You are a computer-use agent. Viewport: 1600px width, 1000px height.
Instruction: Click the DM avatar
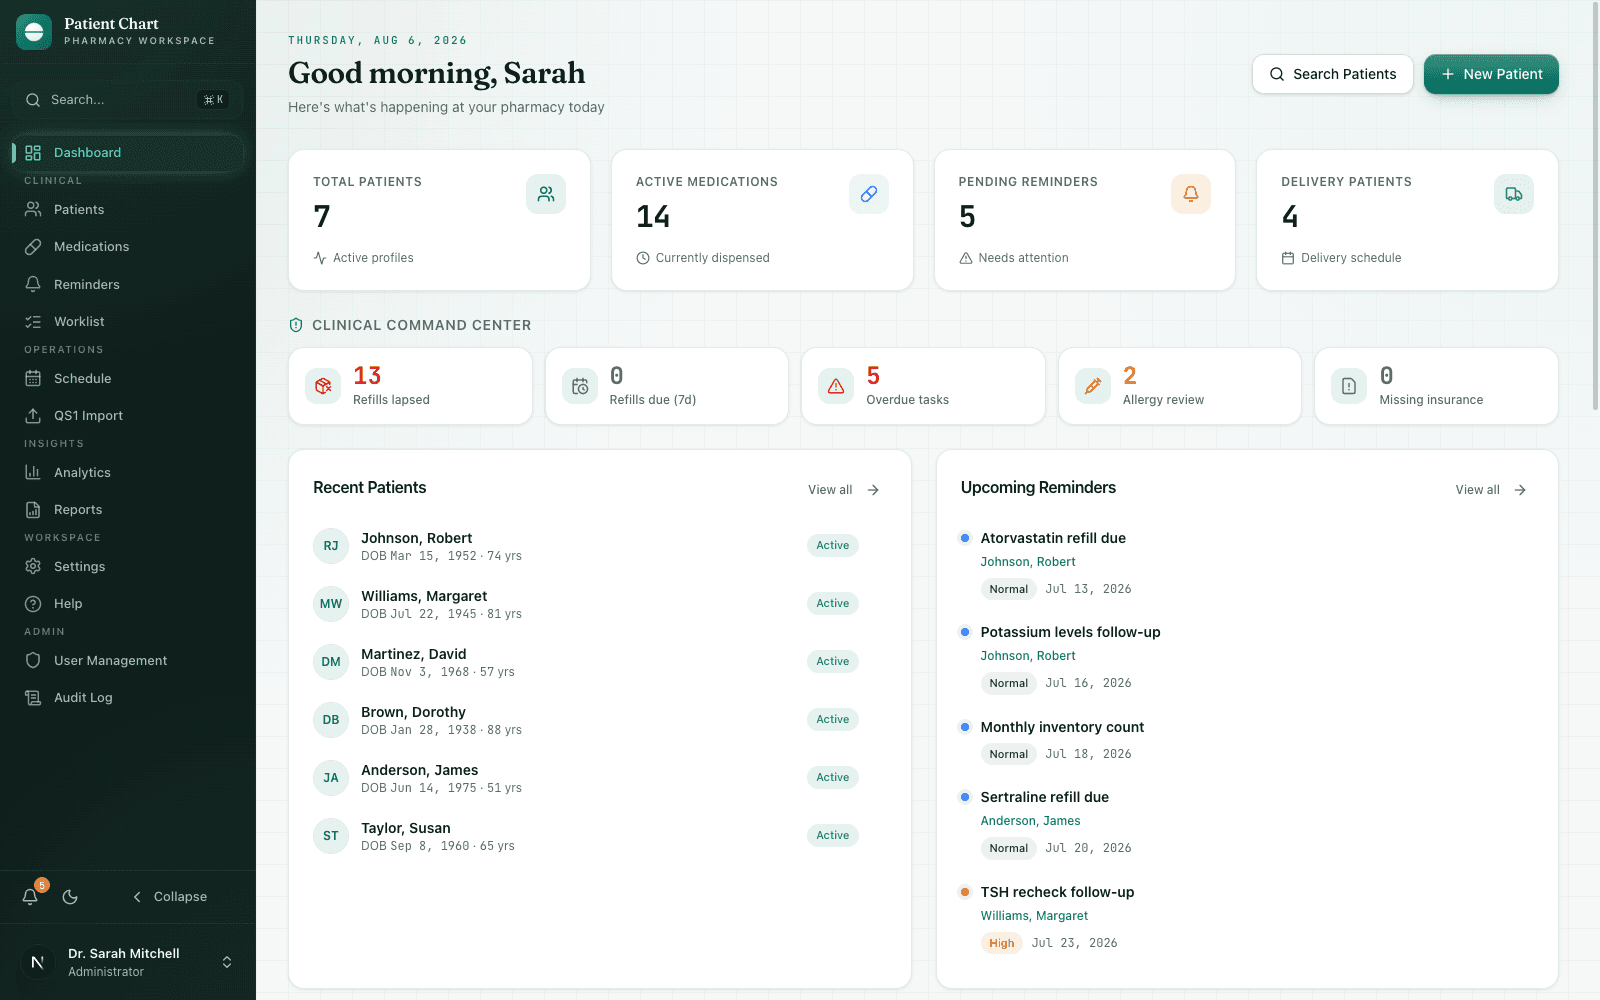point(331,662)
